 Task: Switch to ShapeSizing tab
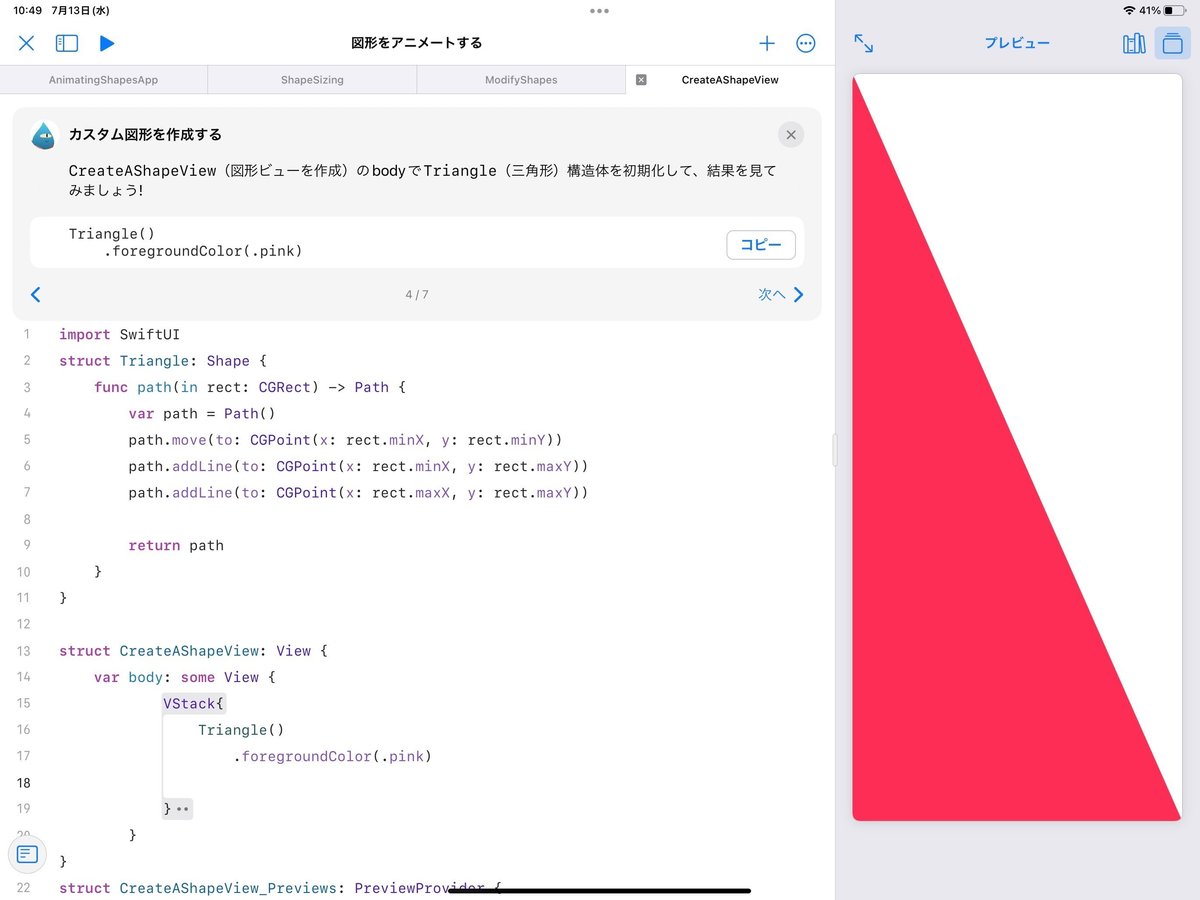[x=312, y=80]
